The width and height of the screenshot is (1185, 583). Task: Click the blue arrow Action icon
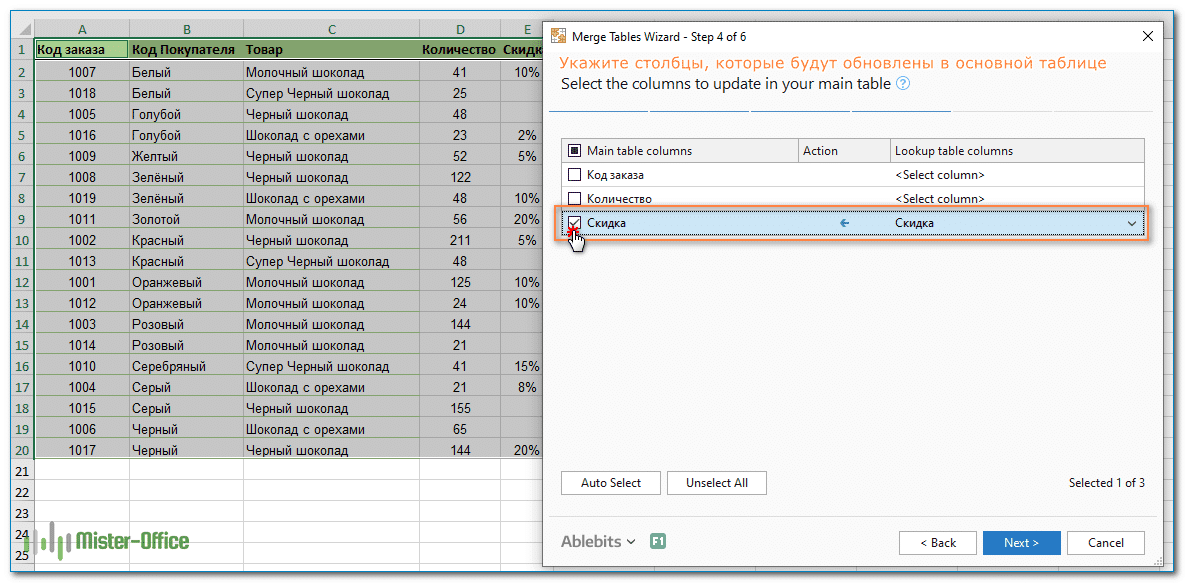[845, 223]
